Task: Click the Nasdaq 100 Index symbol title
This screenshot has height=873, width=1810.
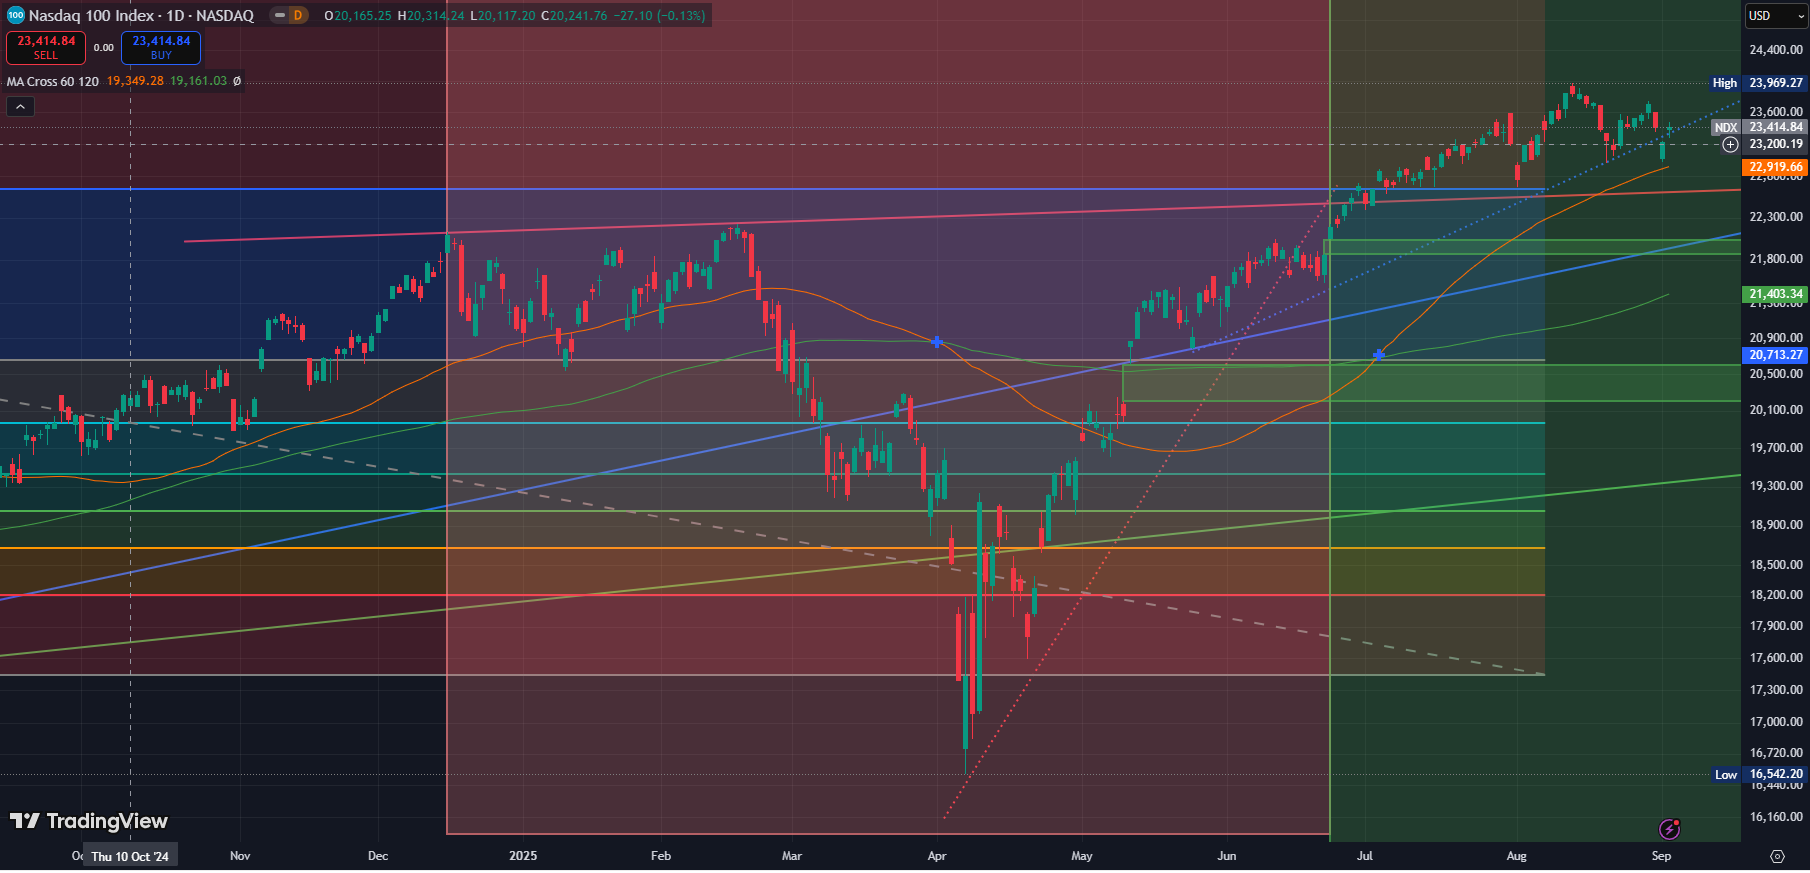Action: 141,15
